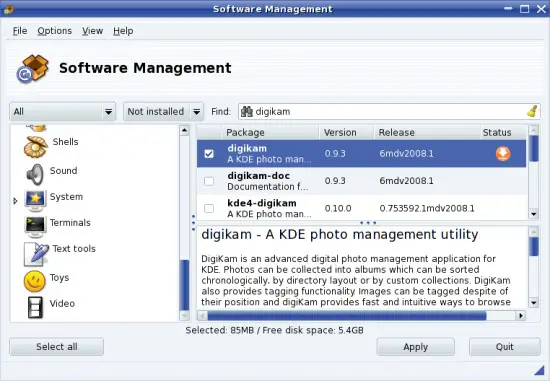Click the description pane horizontal scrollbar
Screen dimensions: 550x381
pyautogui.click(x=362, y=316)
